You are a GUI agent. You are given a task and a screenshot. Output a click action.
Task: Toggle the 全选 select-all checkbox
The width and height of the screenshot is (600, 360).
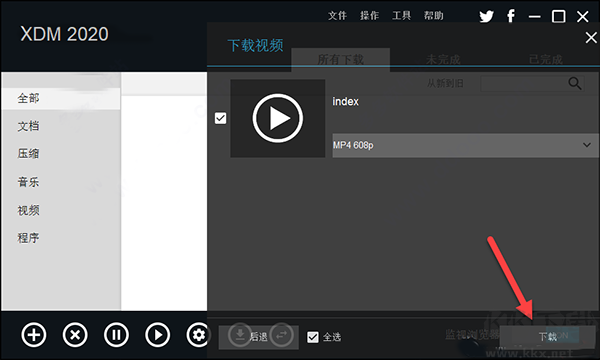313,337
